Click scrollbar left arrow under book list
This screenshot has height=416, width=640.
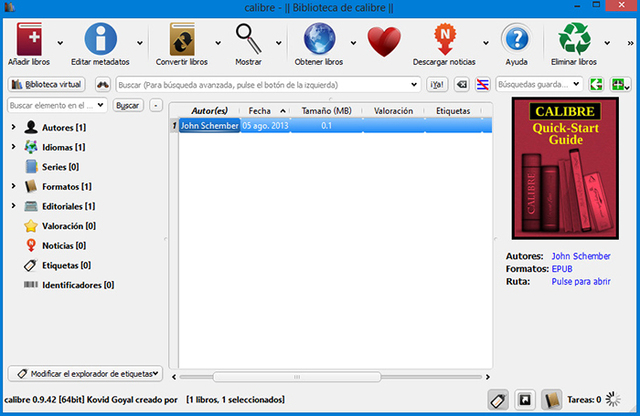click(174, 377)
